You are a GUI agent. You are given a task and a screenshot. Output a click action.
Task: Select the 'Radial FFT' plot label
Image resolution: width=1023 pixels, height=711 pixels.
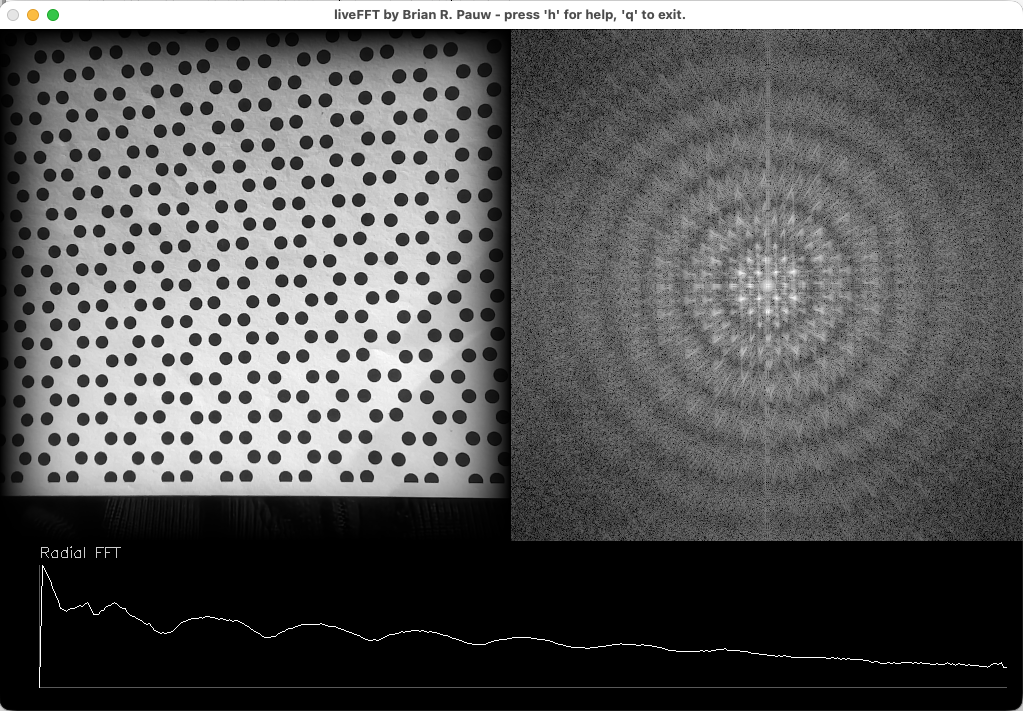click(x=80, y=553)
